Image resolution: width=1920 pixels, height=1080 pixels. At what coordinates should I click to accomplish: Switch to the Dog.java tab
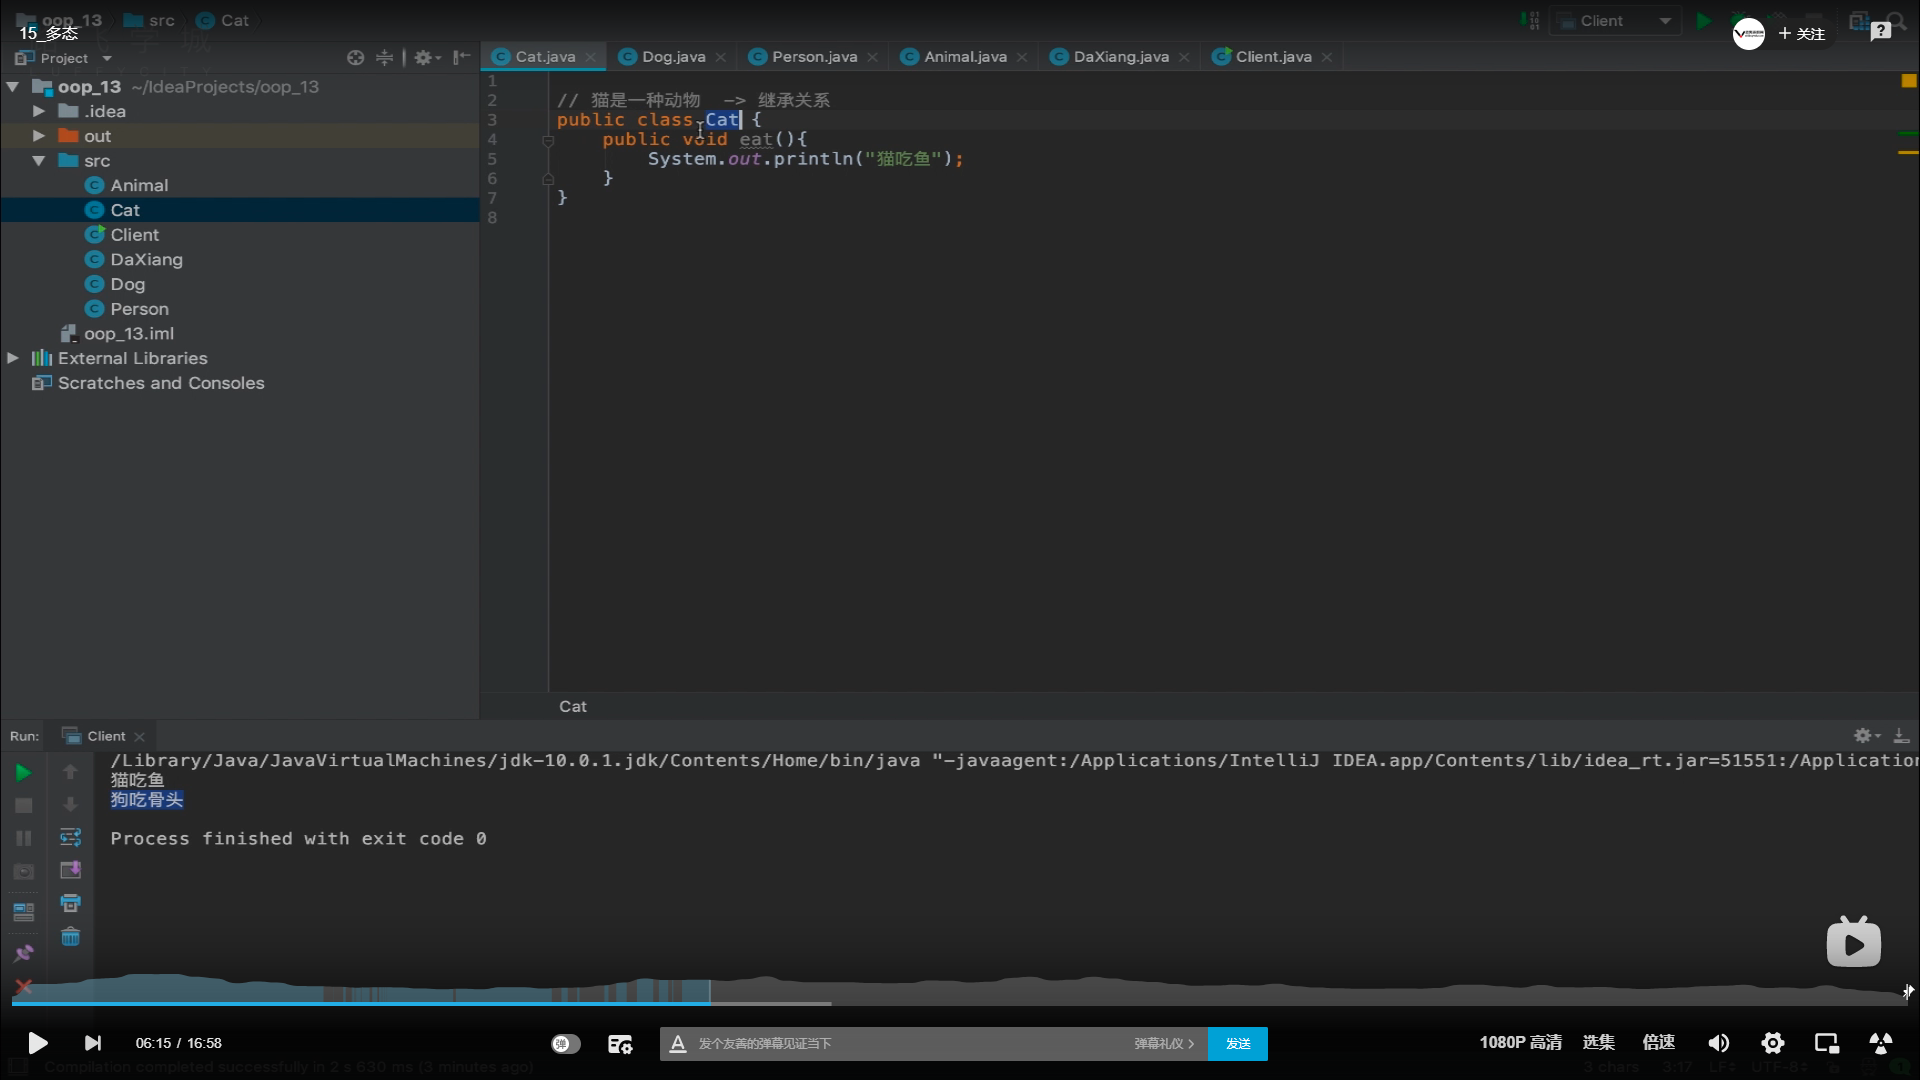673,57
